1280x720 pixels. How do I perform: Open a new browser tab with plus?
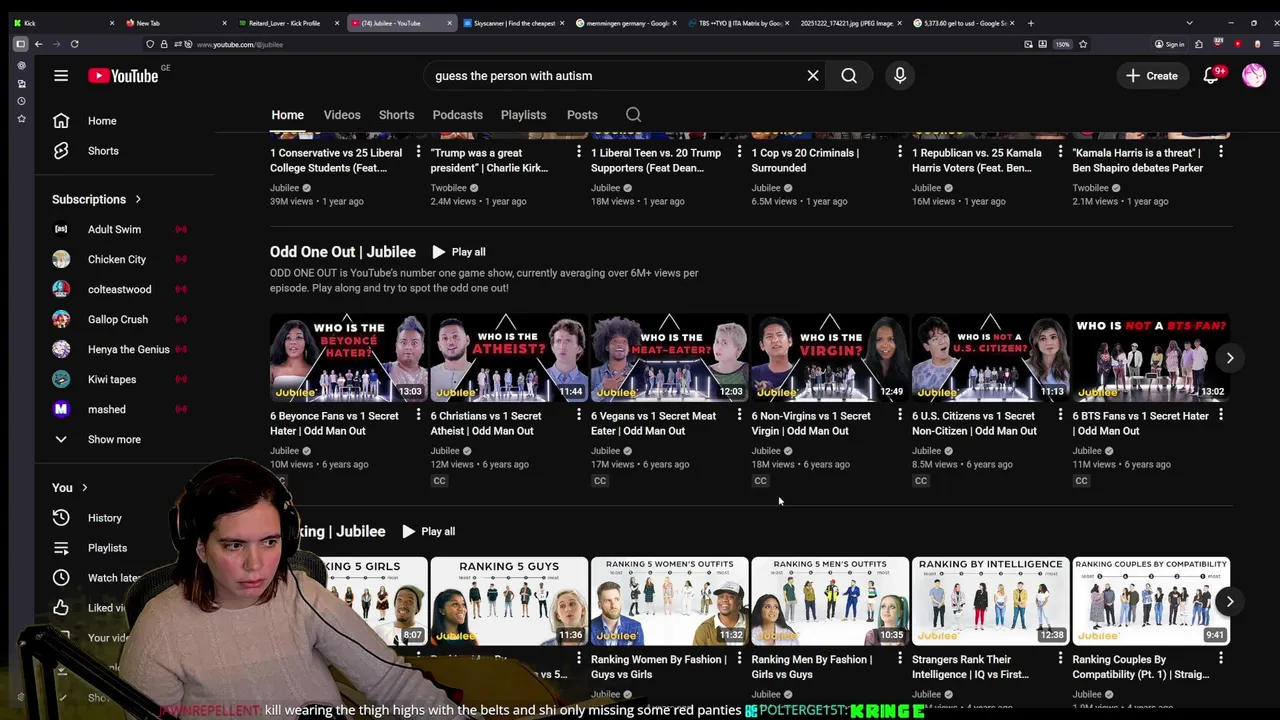(x=1031, y=23)
